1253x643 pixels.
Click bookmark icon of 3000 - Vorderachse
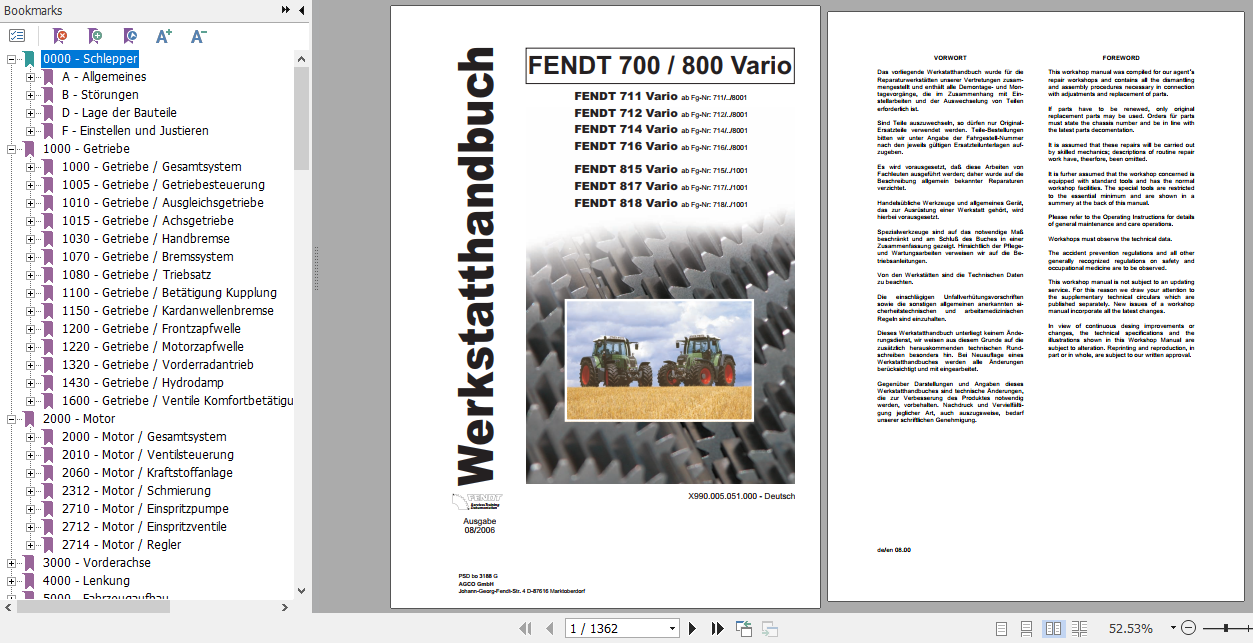coord(30,563)
